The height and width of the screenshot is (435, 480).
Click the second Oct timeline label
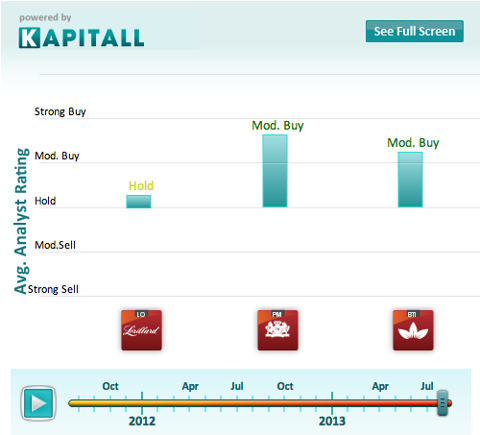(285, 386)
